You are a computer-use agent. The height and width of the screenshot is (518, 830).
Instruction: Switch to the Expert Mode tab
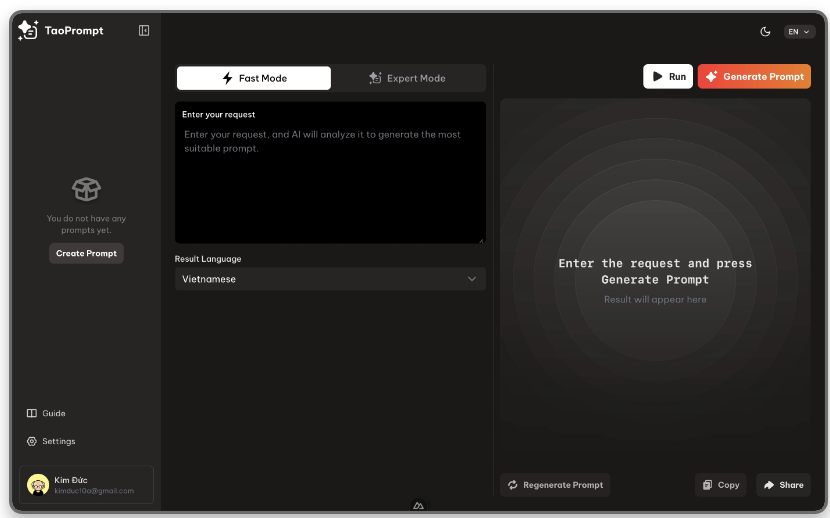(x=408, y=78)
